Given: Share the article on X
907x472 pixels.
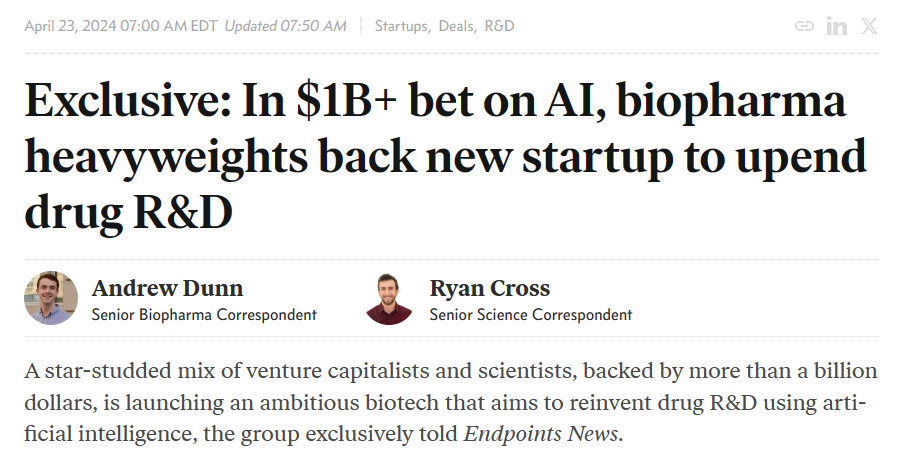Looking at the screenshot, I should coord(870,26).
